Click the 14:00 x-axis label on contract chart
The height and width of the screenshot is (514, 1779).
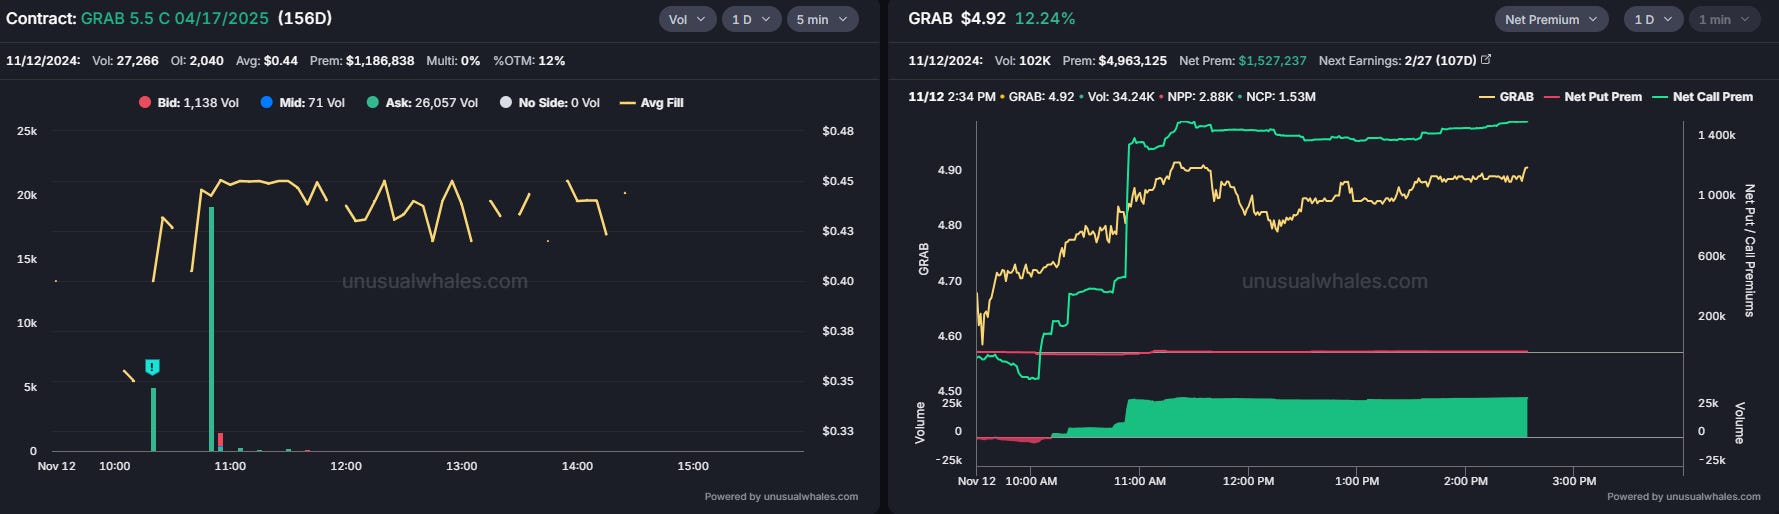[x=577, y=466]
